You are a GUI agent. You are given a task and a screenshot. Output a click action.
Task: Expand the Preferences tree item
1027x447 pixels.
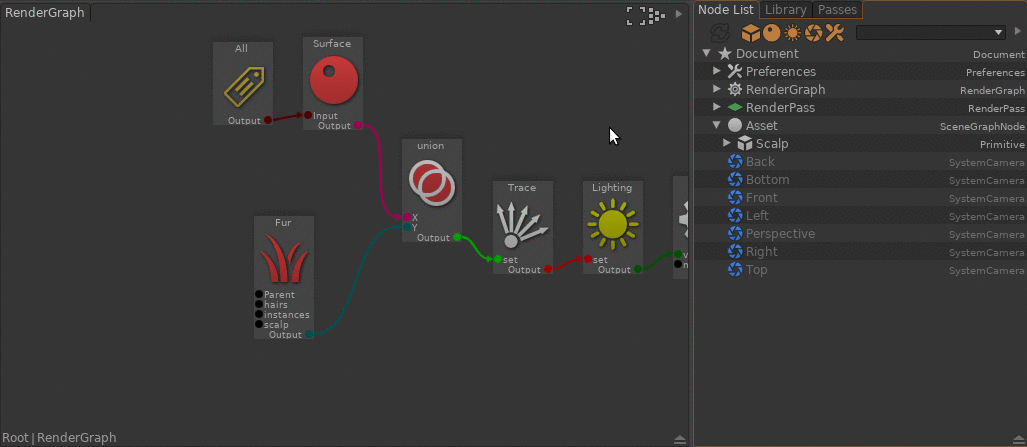pyautogui.click(x=717, y=72)
